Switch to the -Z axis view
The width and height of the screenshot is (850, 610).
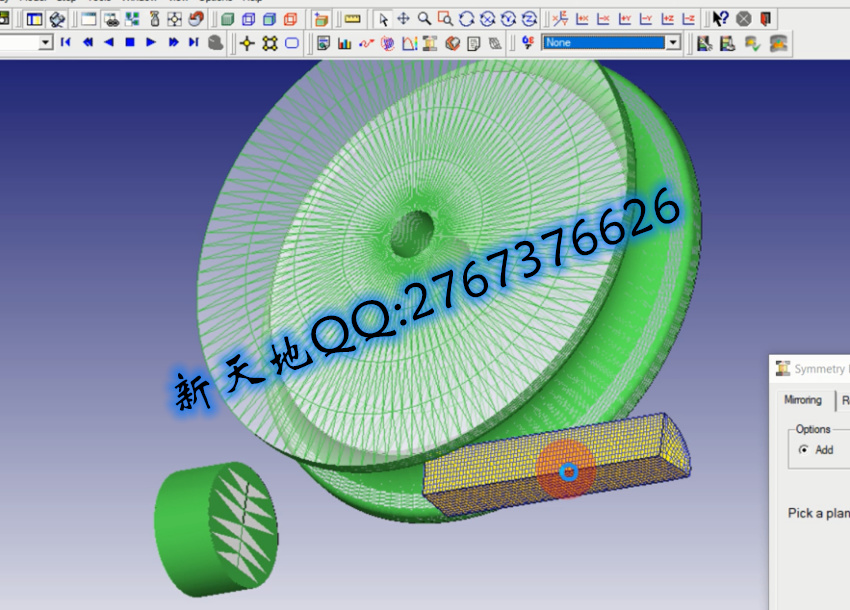coord(689,19)
